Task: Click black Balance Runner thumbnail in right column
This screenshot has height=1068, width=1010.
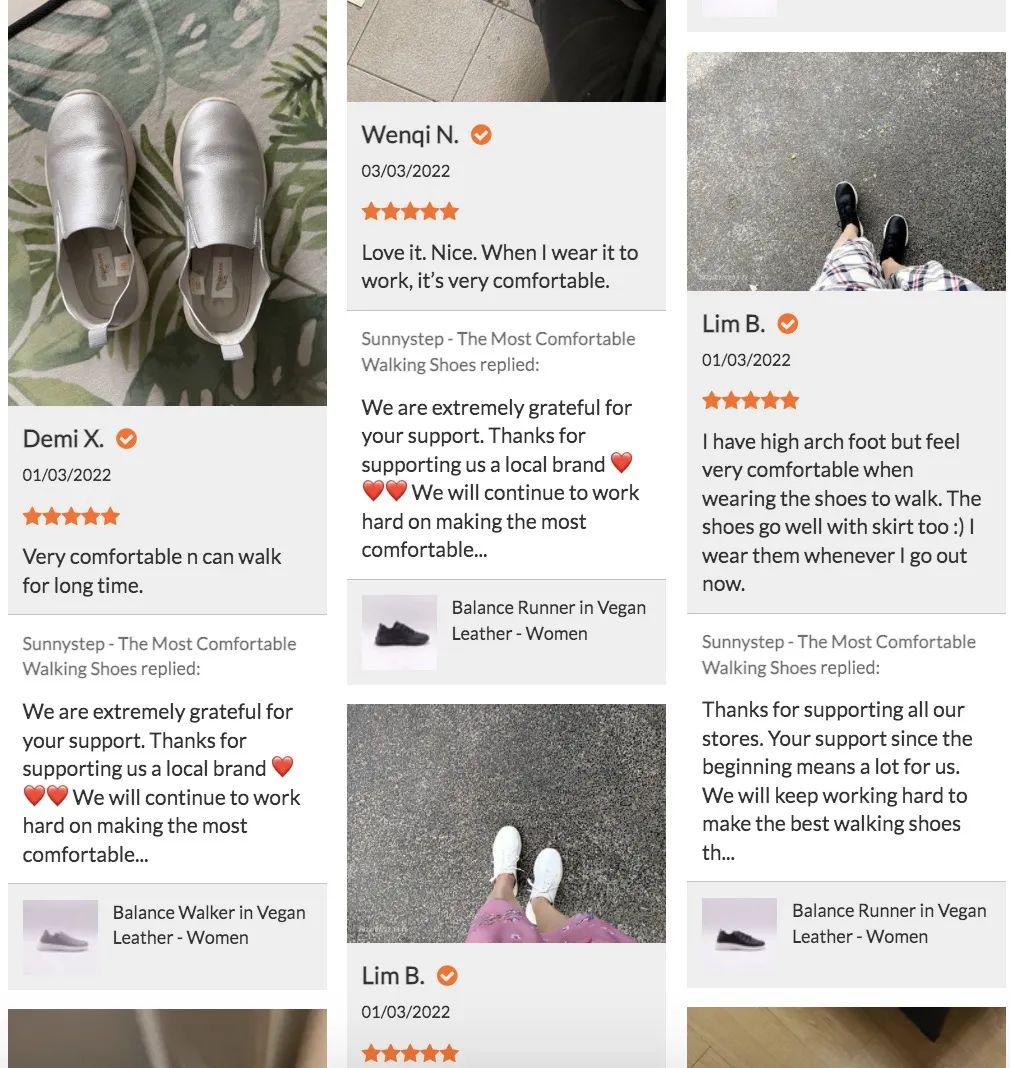Action: point(739,936)
